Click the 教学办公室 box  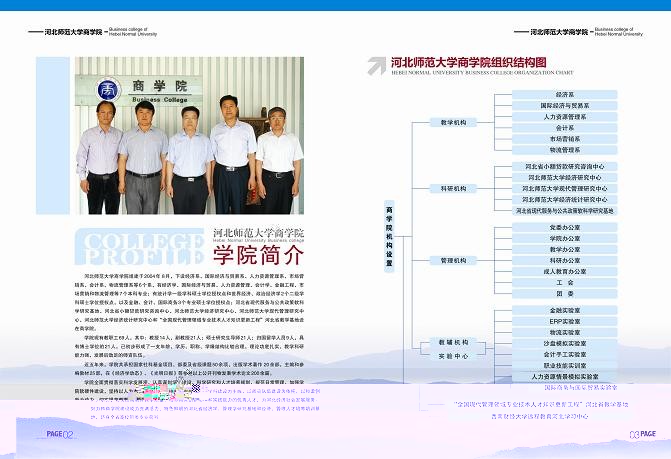point(564,249)
